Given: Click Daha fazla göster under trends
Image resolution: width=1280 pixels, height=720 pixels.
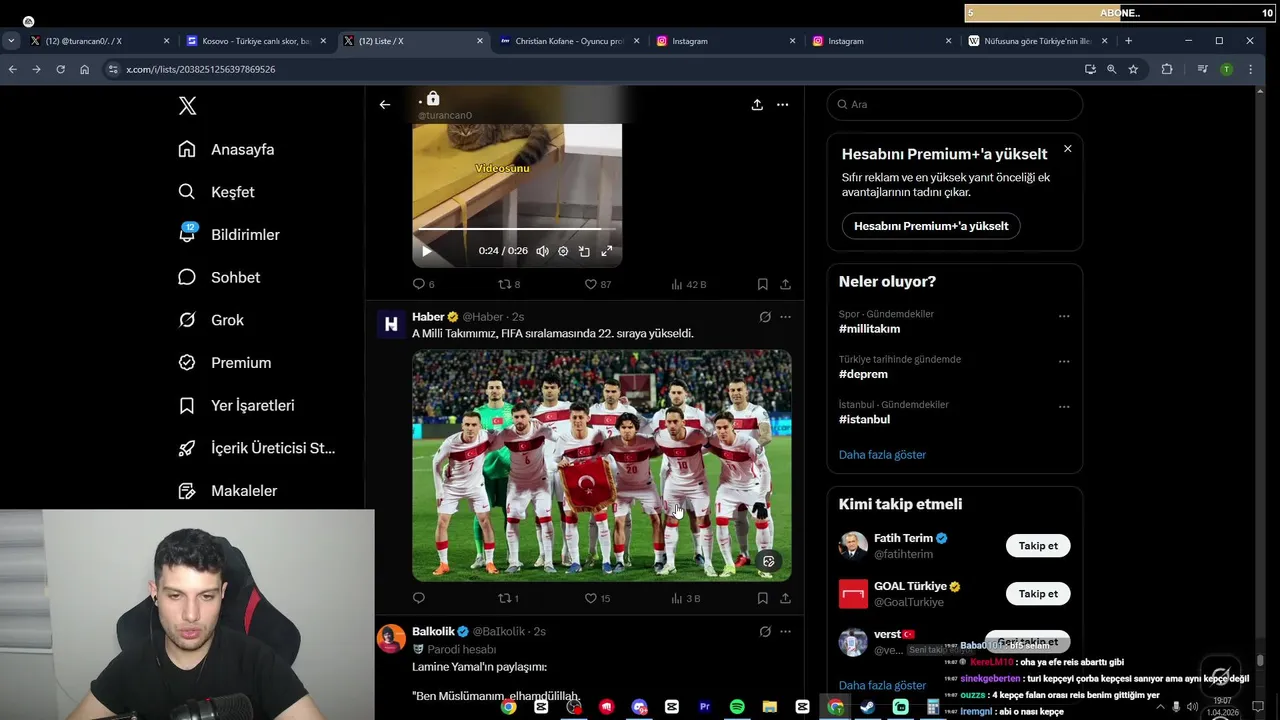Looking at the screenshot, I should pyautogui.click(x=882, y=454).
